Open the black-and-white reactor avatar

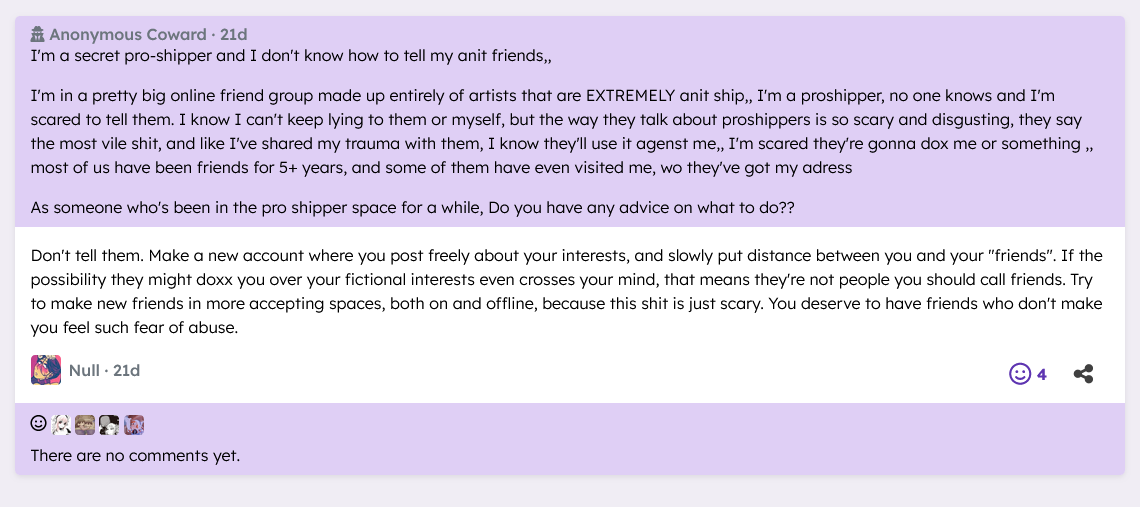(109, 424)
